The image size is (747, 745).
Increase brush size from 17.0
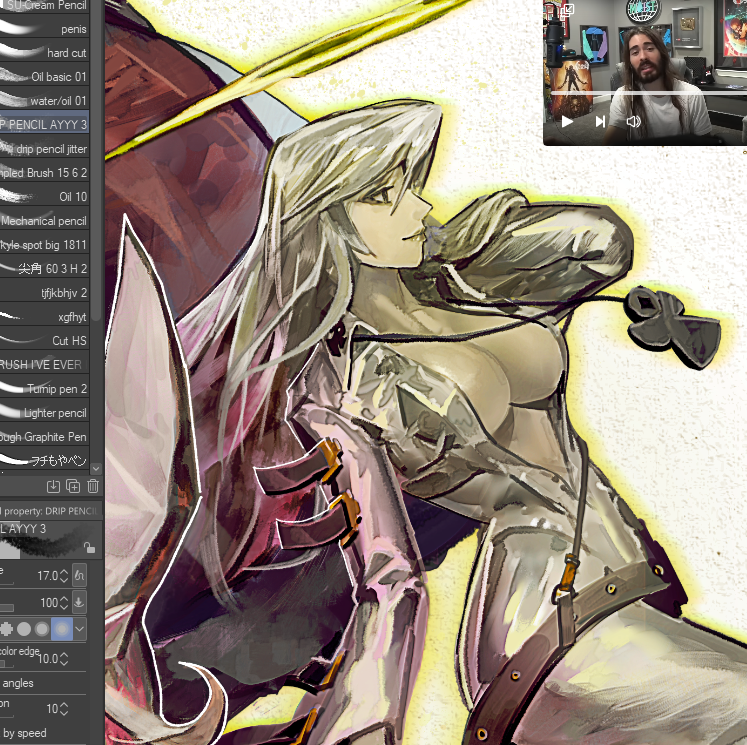[x=64, y=572]
